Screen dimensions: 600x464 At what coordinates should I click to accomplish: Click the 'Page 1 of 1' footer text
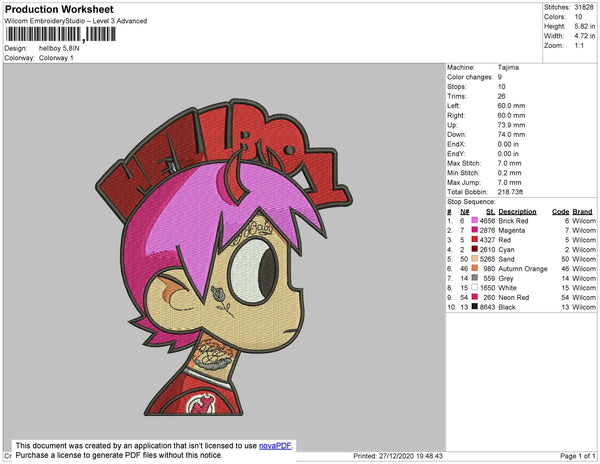pos(578,456)
